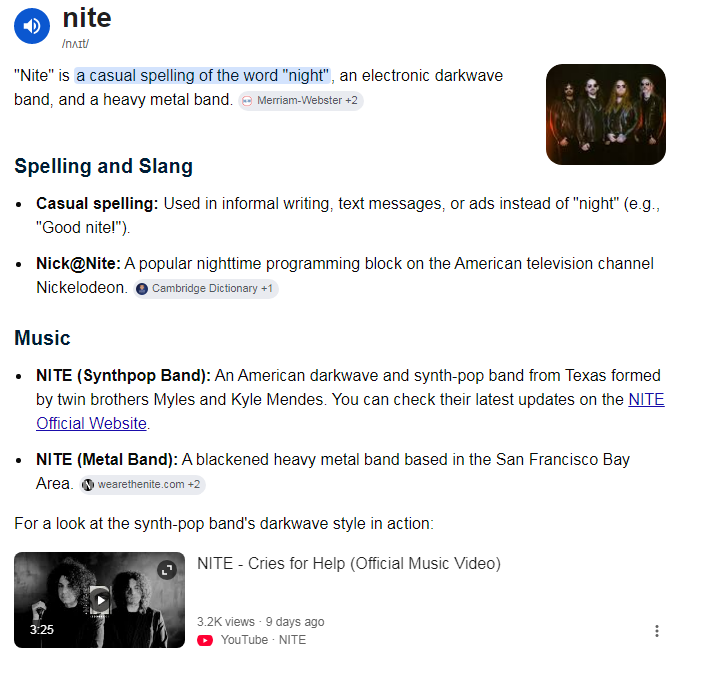Open the Merriam-Webster +2 source chip

[x=301, y=101]
